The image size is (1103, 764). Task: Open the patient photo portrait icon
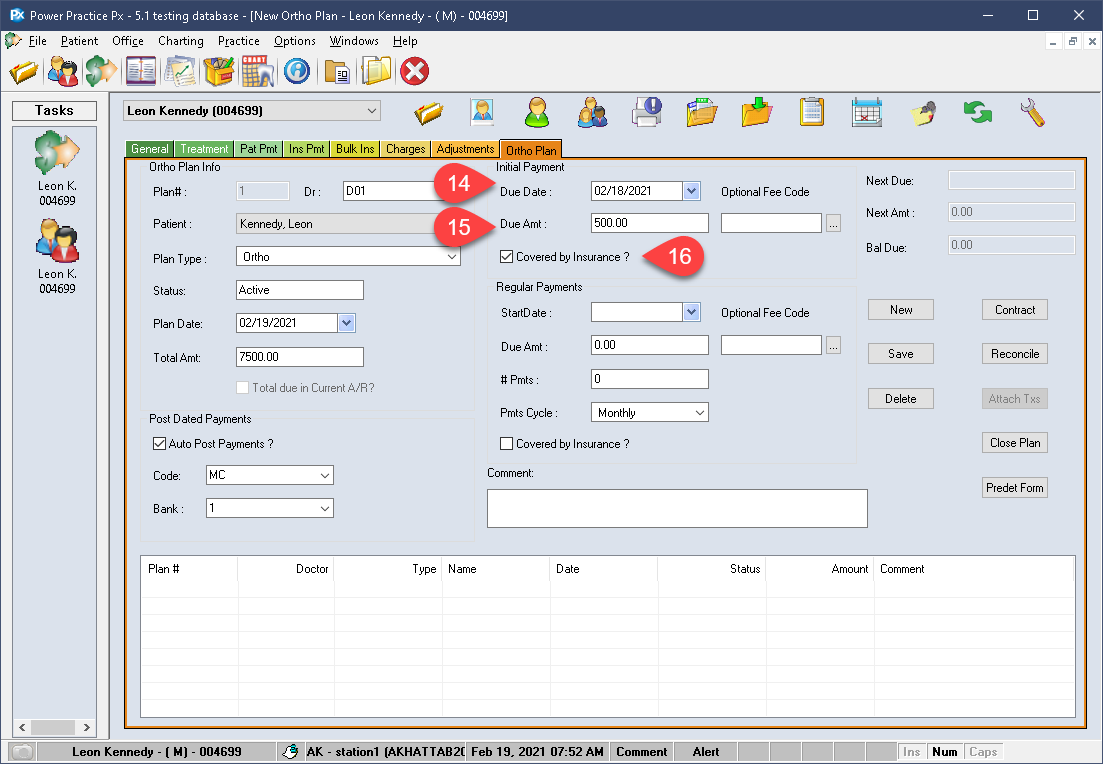(483, 113)
